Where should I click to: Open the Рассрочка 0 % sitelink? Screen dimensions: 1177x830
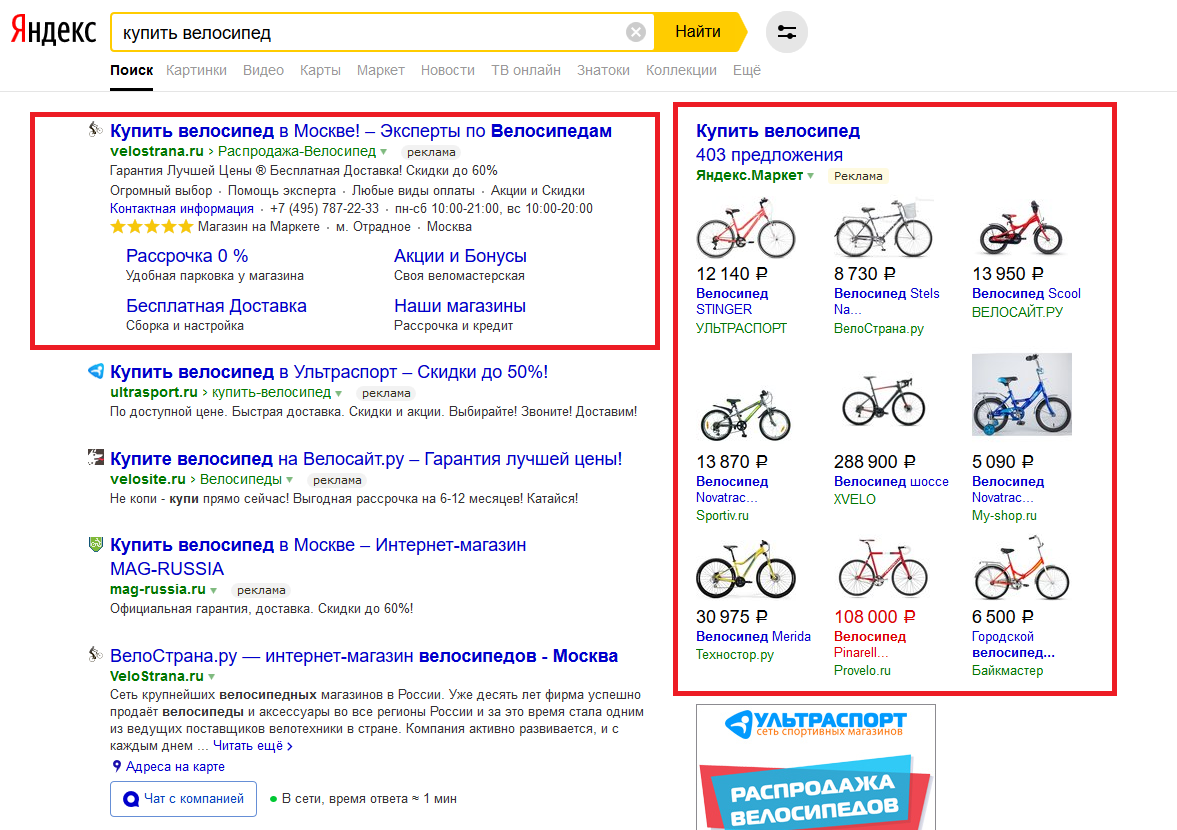pyautogui.click(x=187, y=256)
